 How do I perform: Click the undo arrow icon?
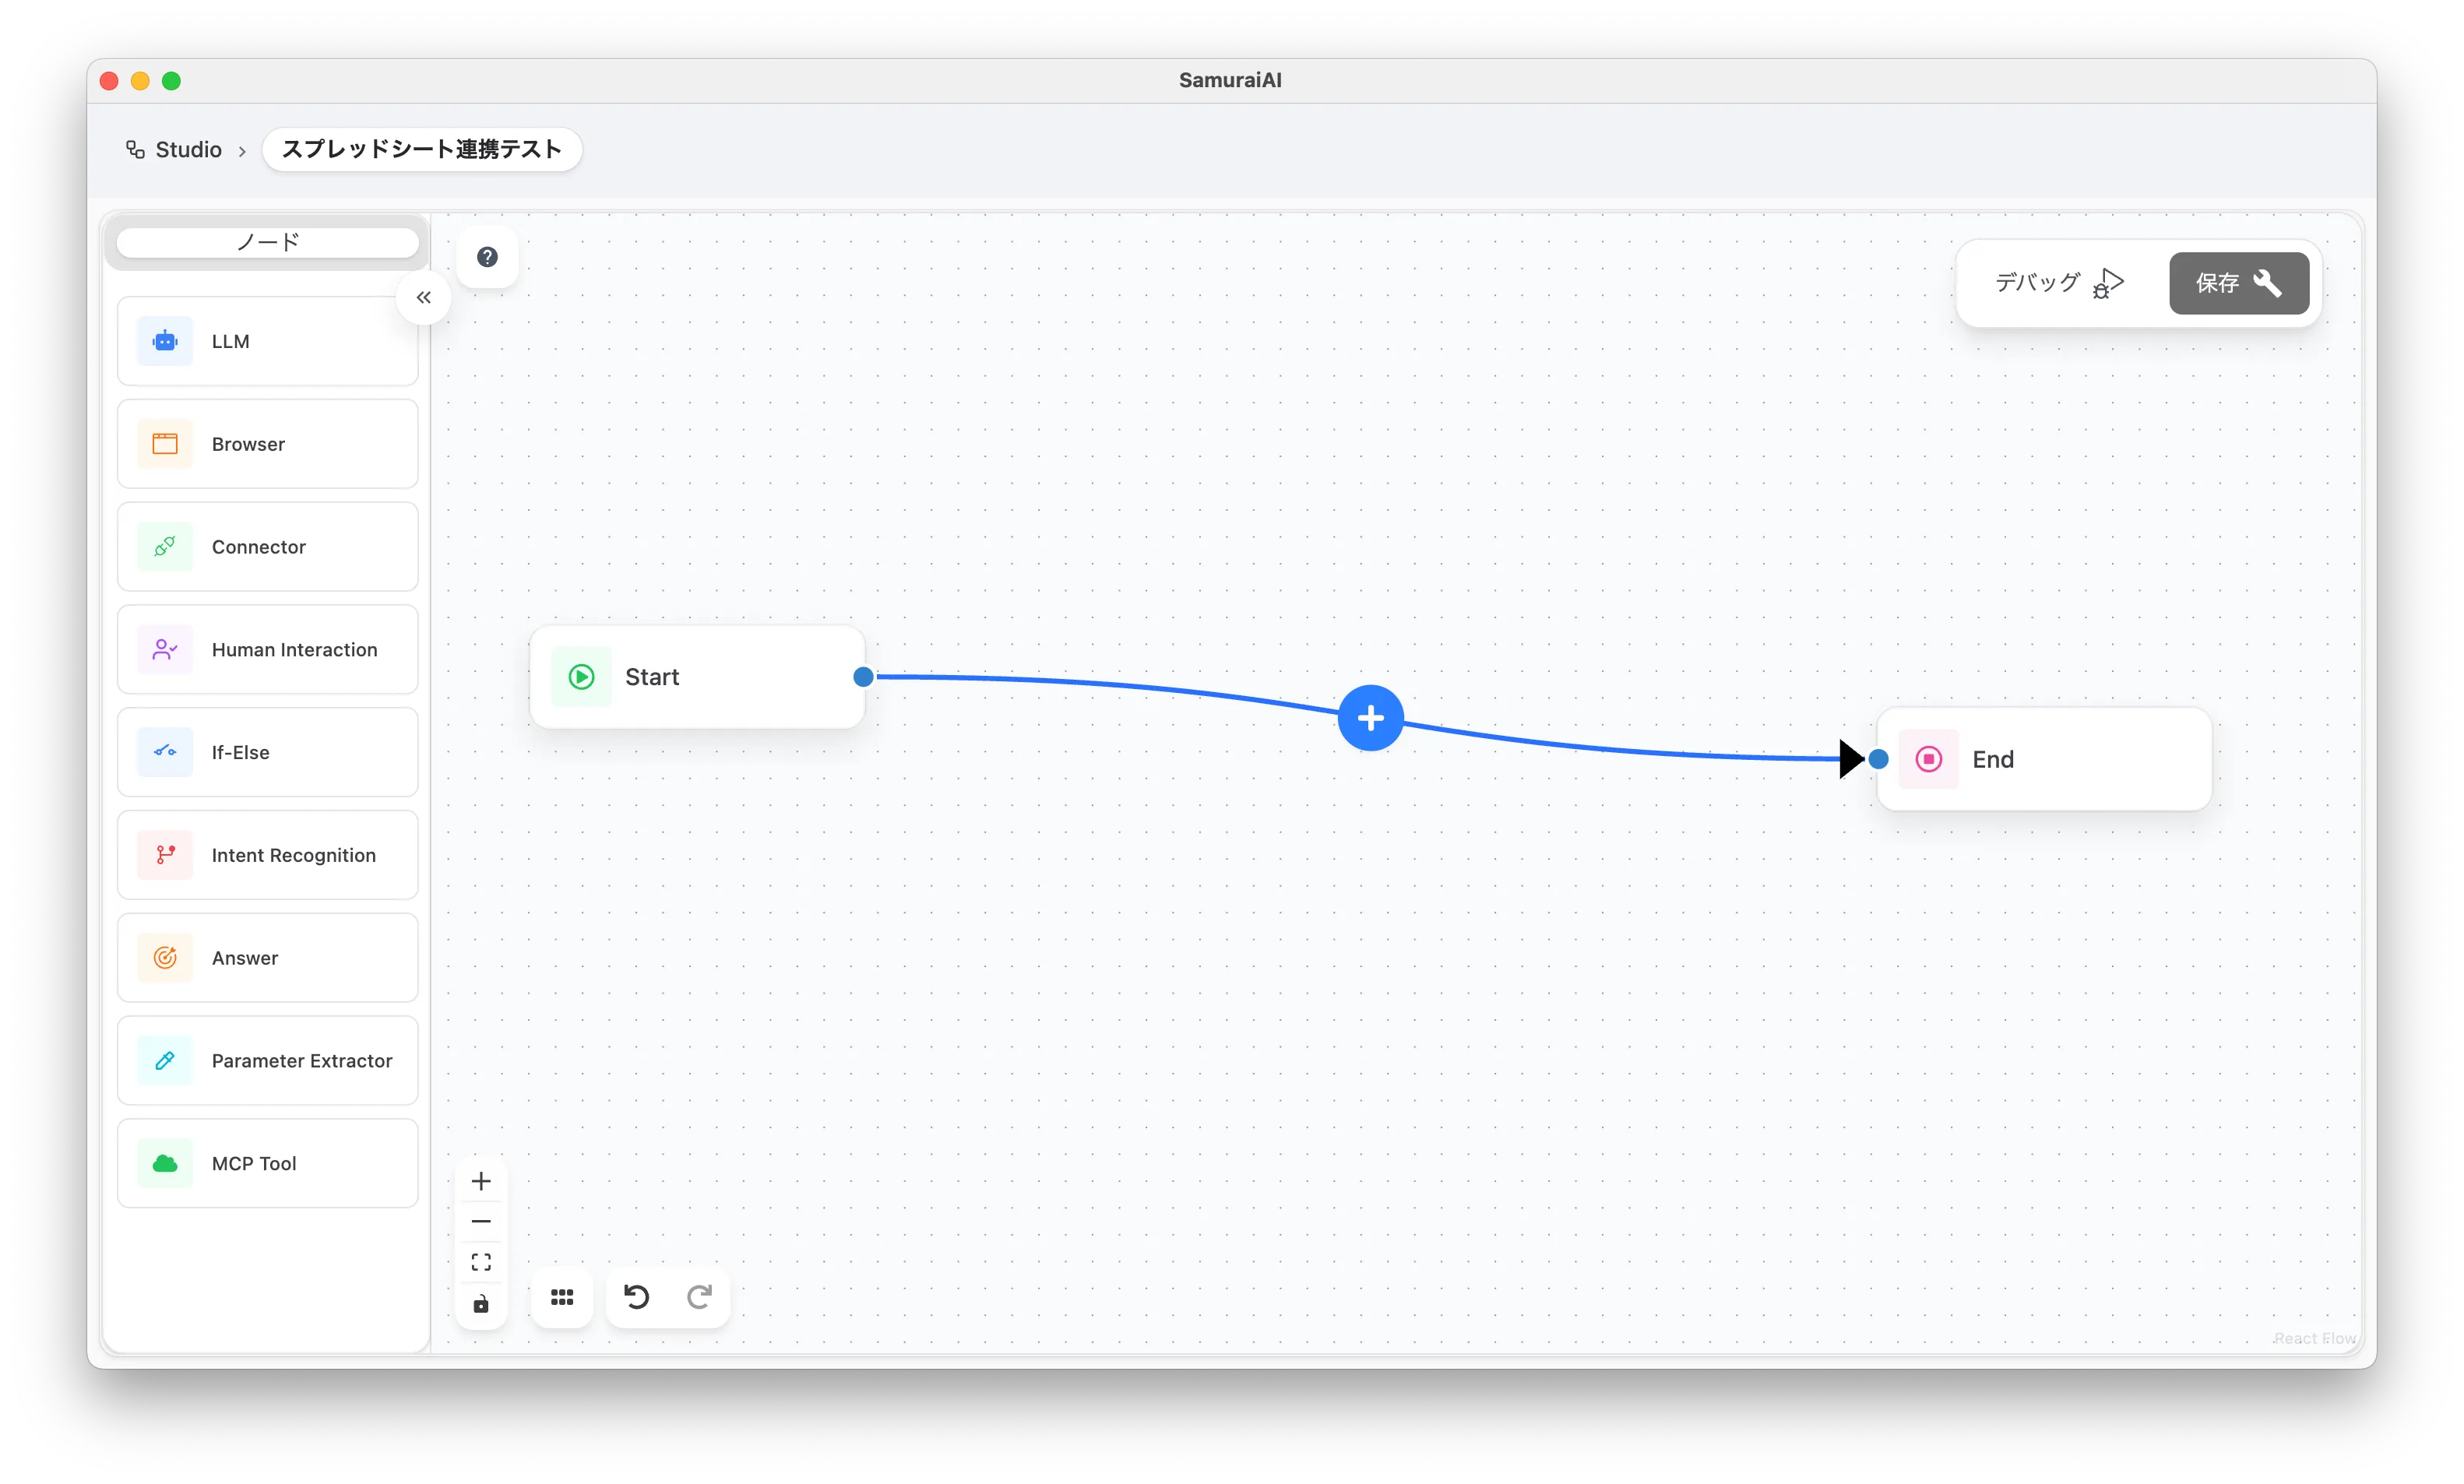coord(636,1297)
